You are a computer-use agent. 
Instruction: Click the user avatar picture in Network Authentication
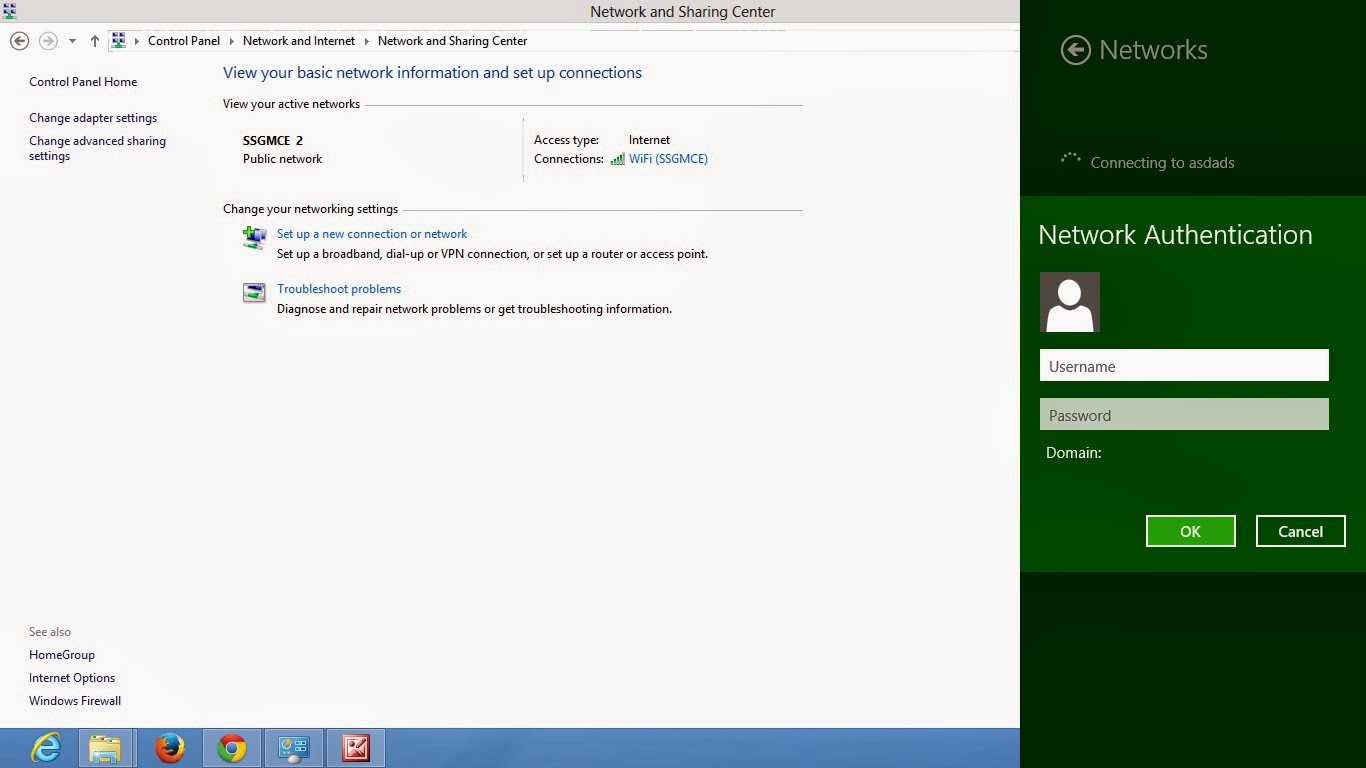click(x=1070, y=302)
